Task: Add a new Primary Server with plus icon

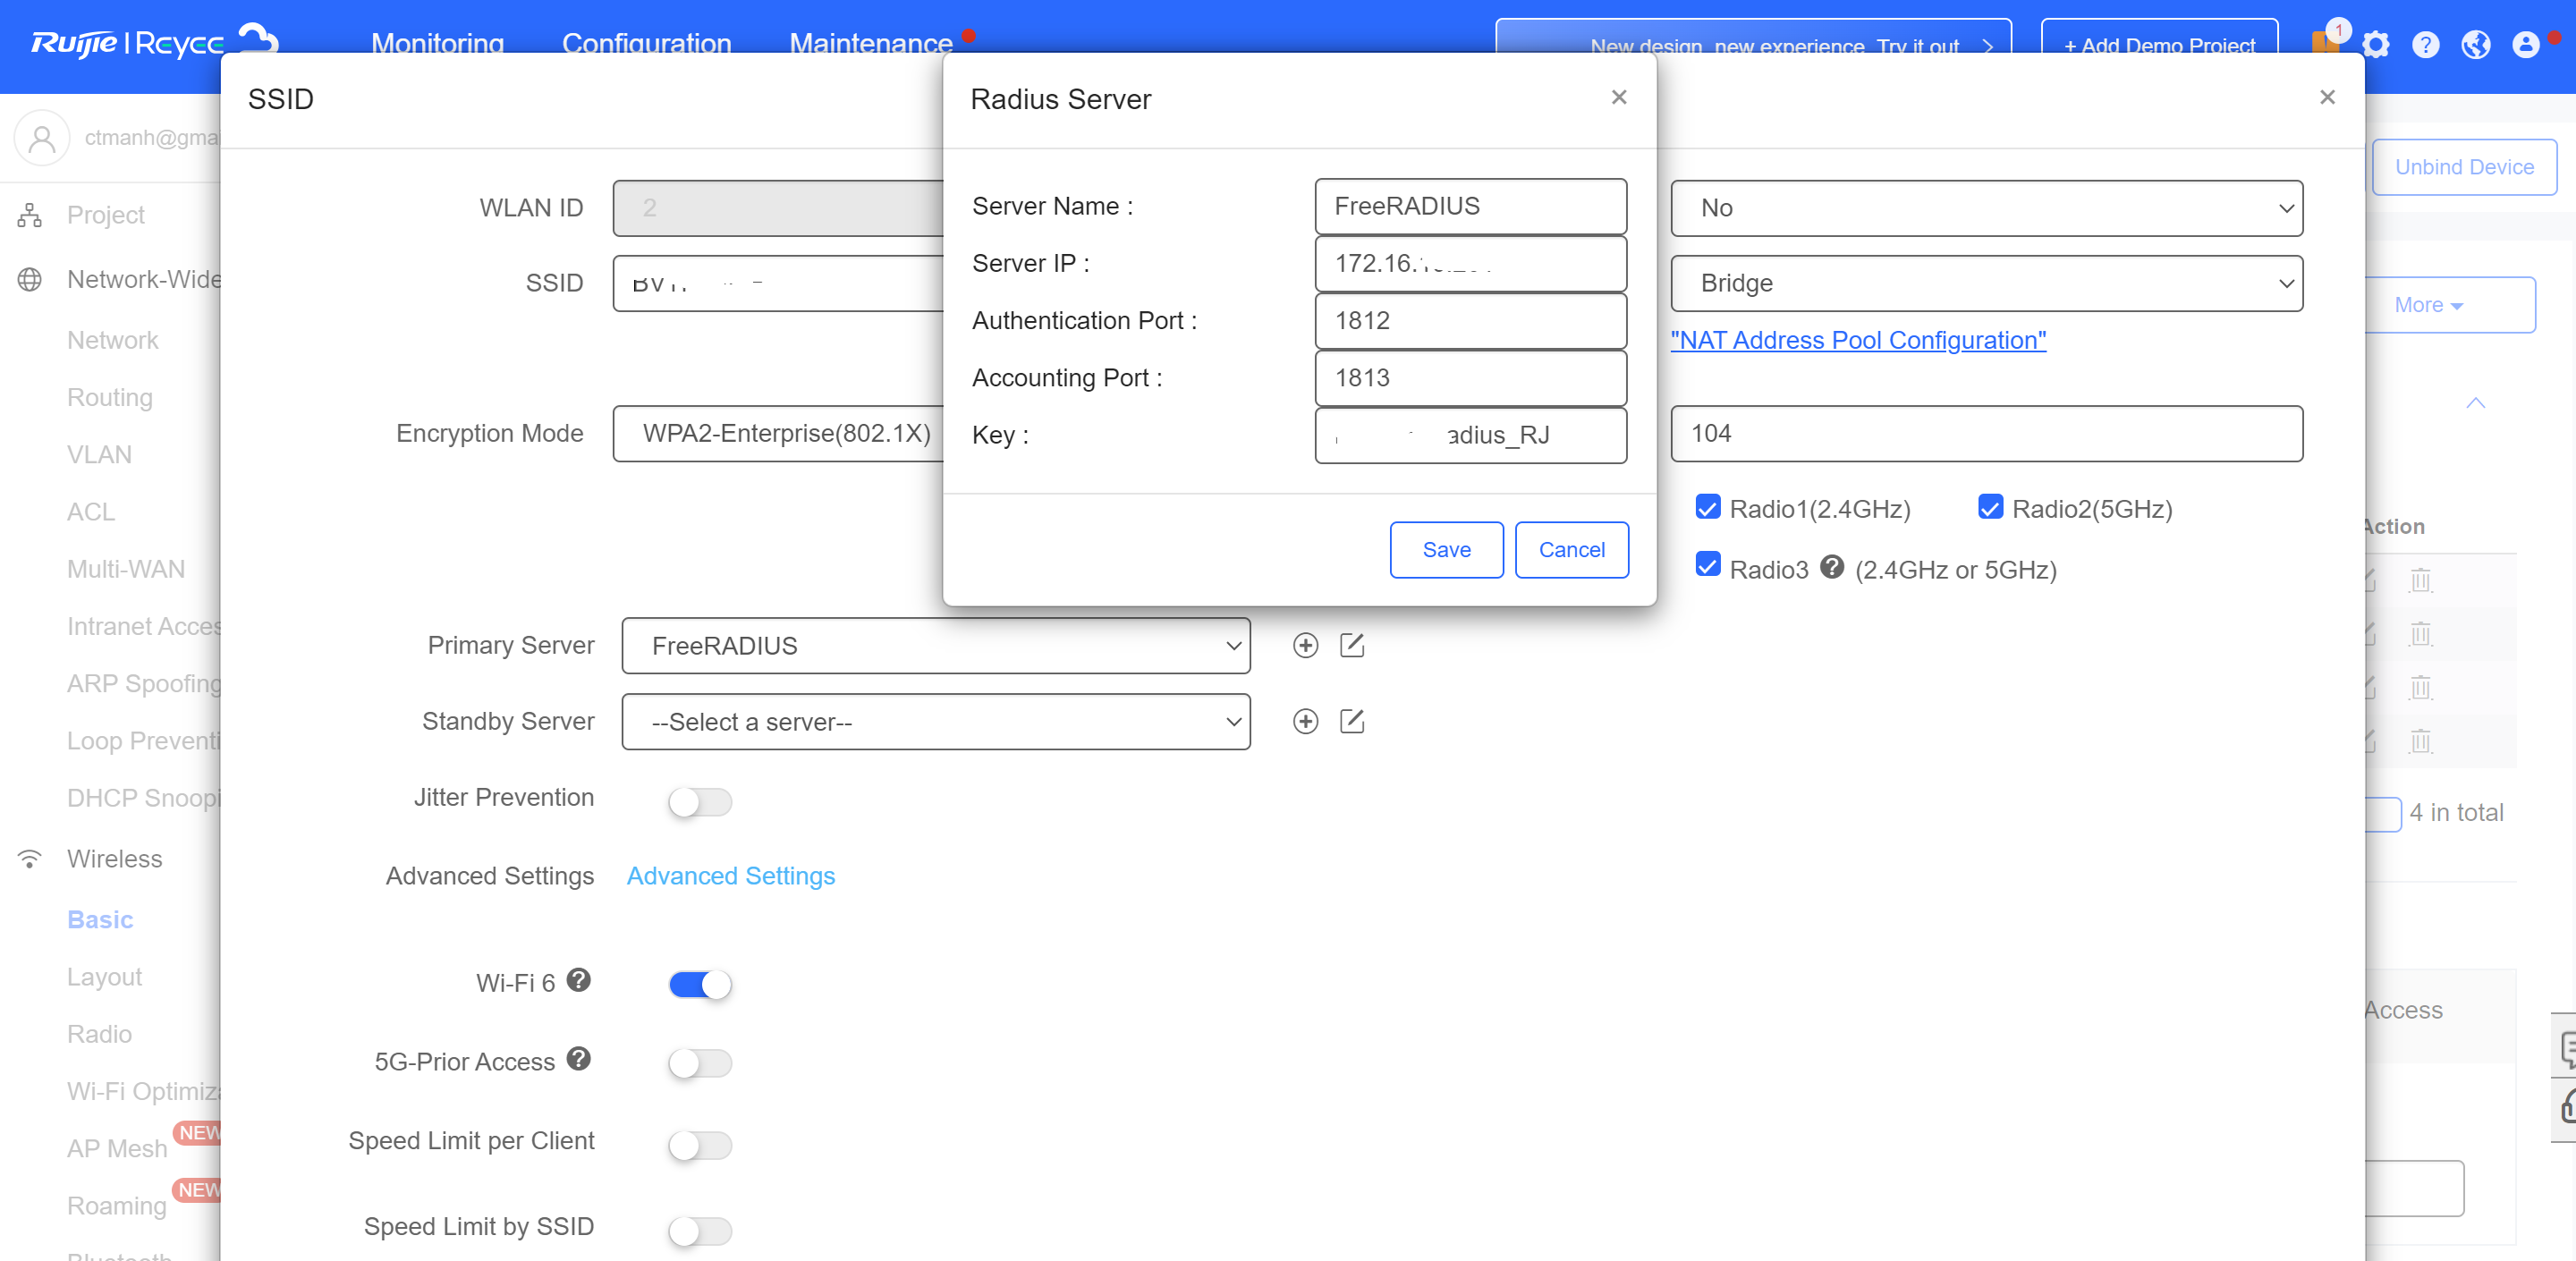Action: coord(1305,646)
